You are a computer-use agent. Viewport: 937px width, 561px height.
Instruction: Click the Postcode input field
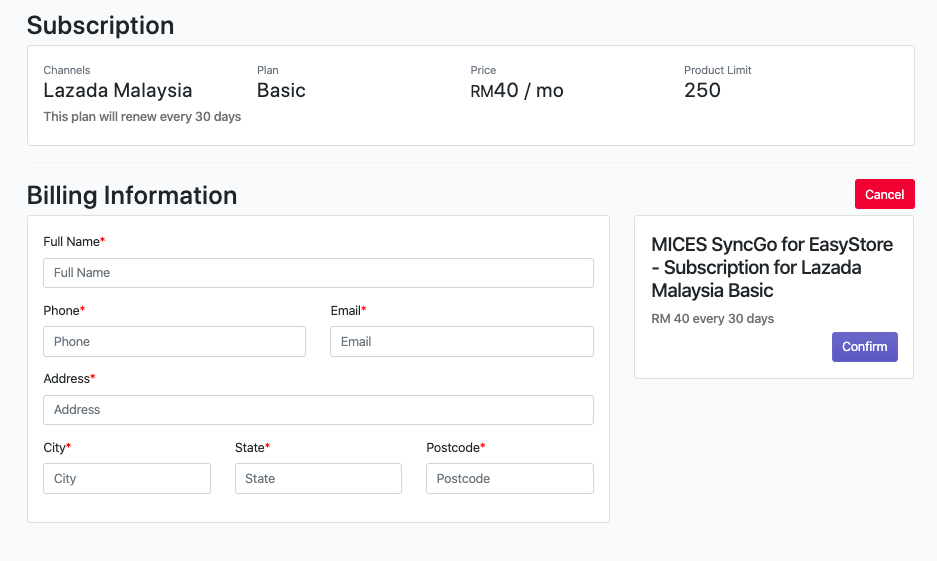pos(509,479)
